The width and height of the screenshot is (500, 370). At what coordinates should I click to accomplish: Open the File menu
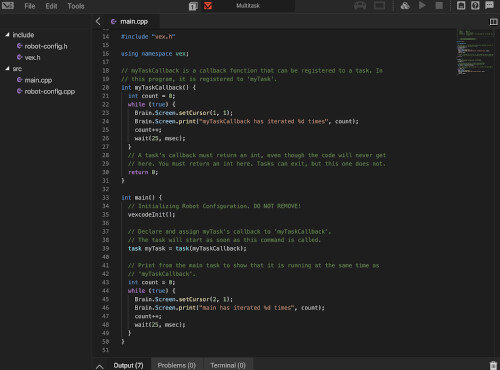pyautogui.click(x=30, y=6)
